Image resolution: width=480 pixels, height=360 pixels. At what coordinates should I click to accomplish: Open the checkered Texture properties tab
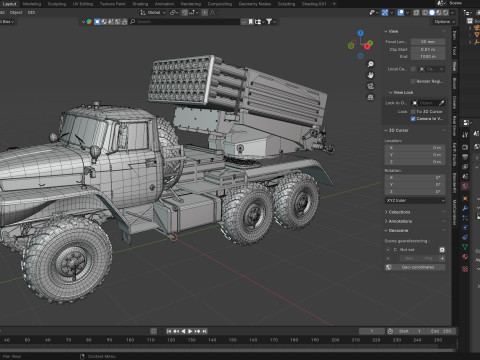(465, 269)
